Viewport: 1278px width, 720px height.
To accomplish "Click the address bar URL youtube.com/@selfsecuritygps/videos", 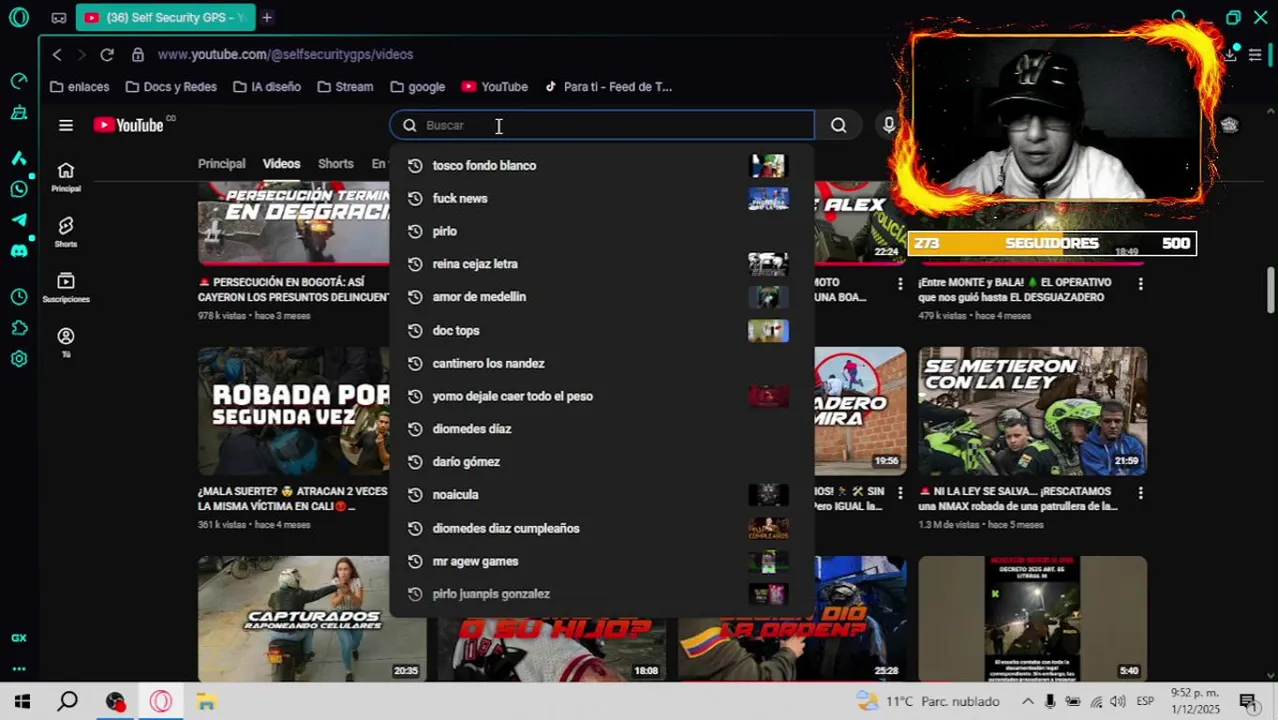I will pos(285,54).
